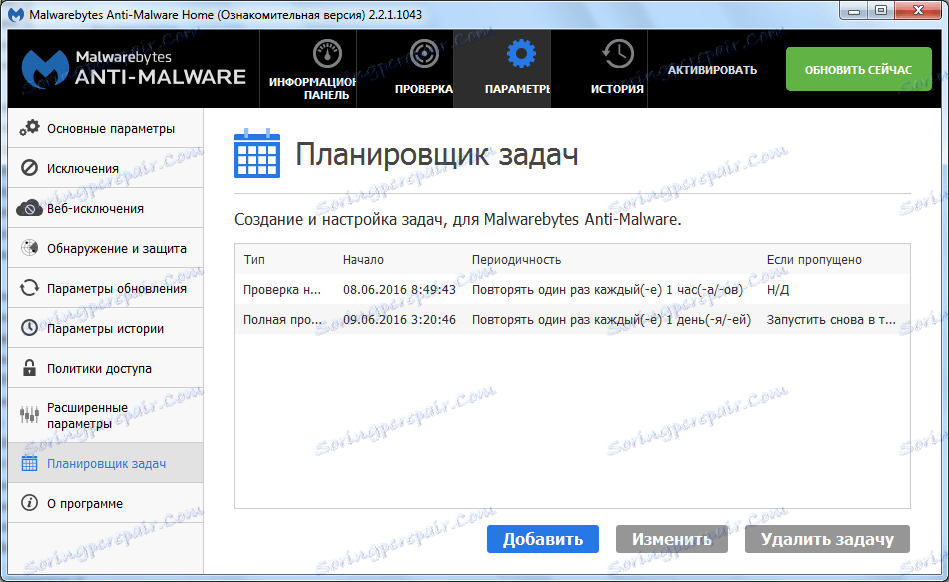Click the Изменить button
Image resolution: width=949 pixels, height=582 pixels.
672,538
